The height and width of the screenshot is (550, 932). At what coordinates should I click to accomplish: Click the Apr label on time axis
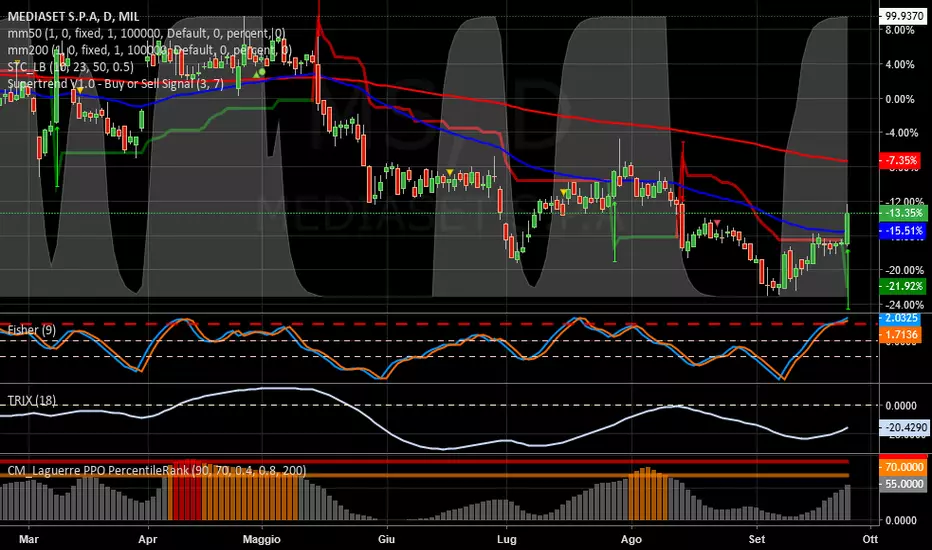tap(147, 539)
